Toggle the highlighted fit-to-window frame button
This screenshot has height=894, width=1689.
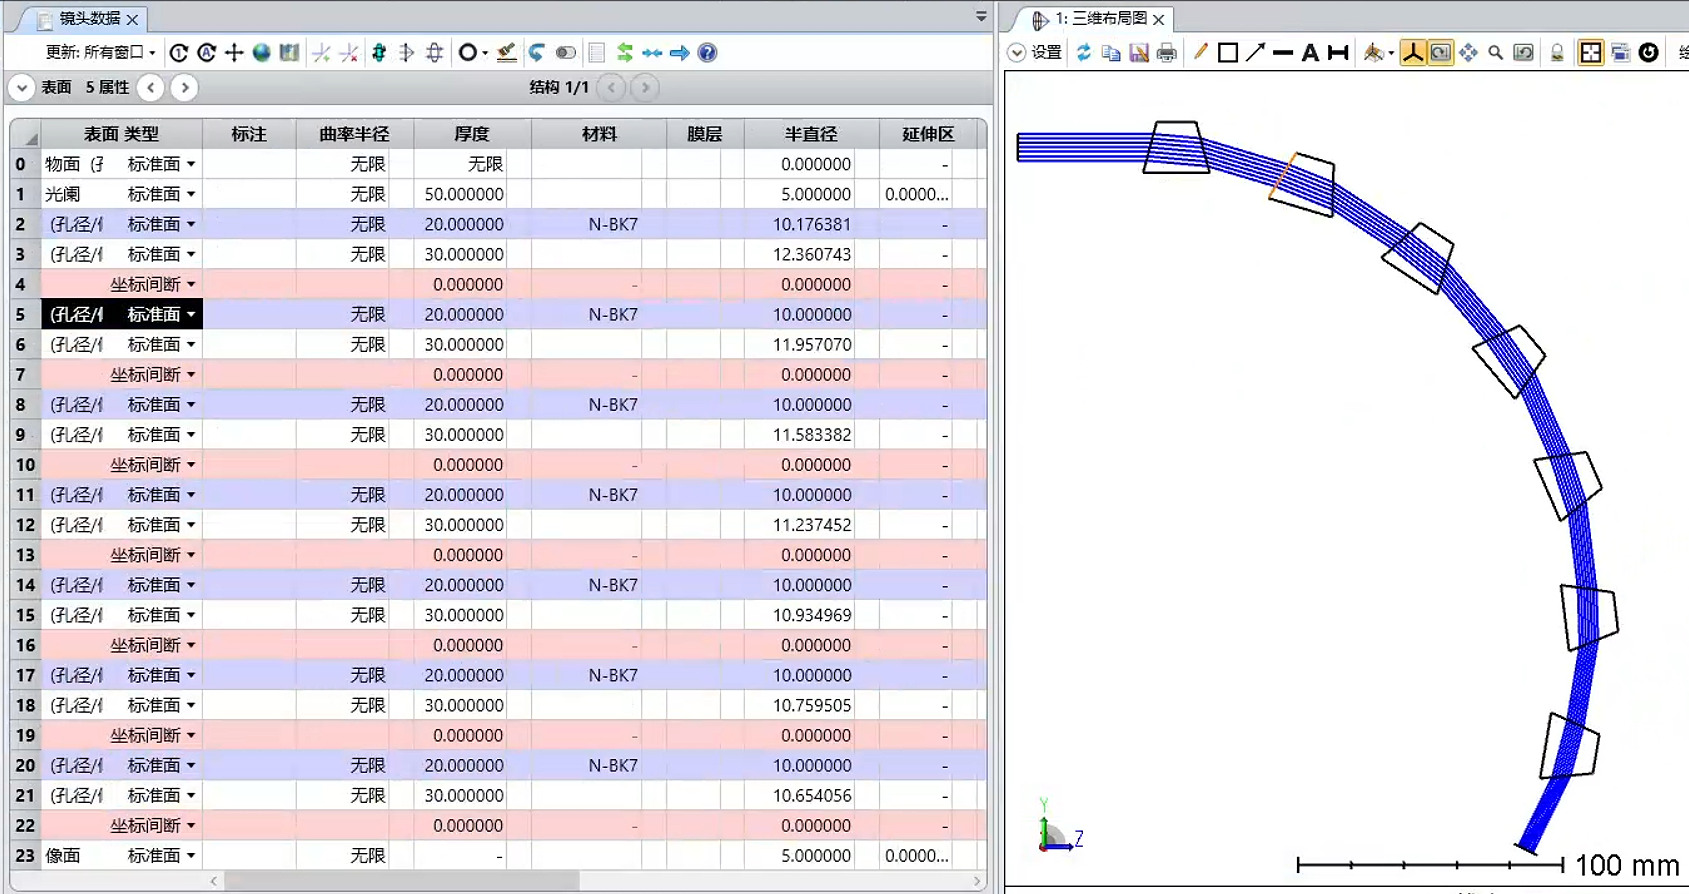click(1590, 53)
